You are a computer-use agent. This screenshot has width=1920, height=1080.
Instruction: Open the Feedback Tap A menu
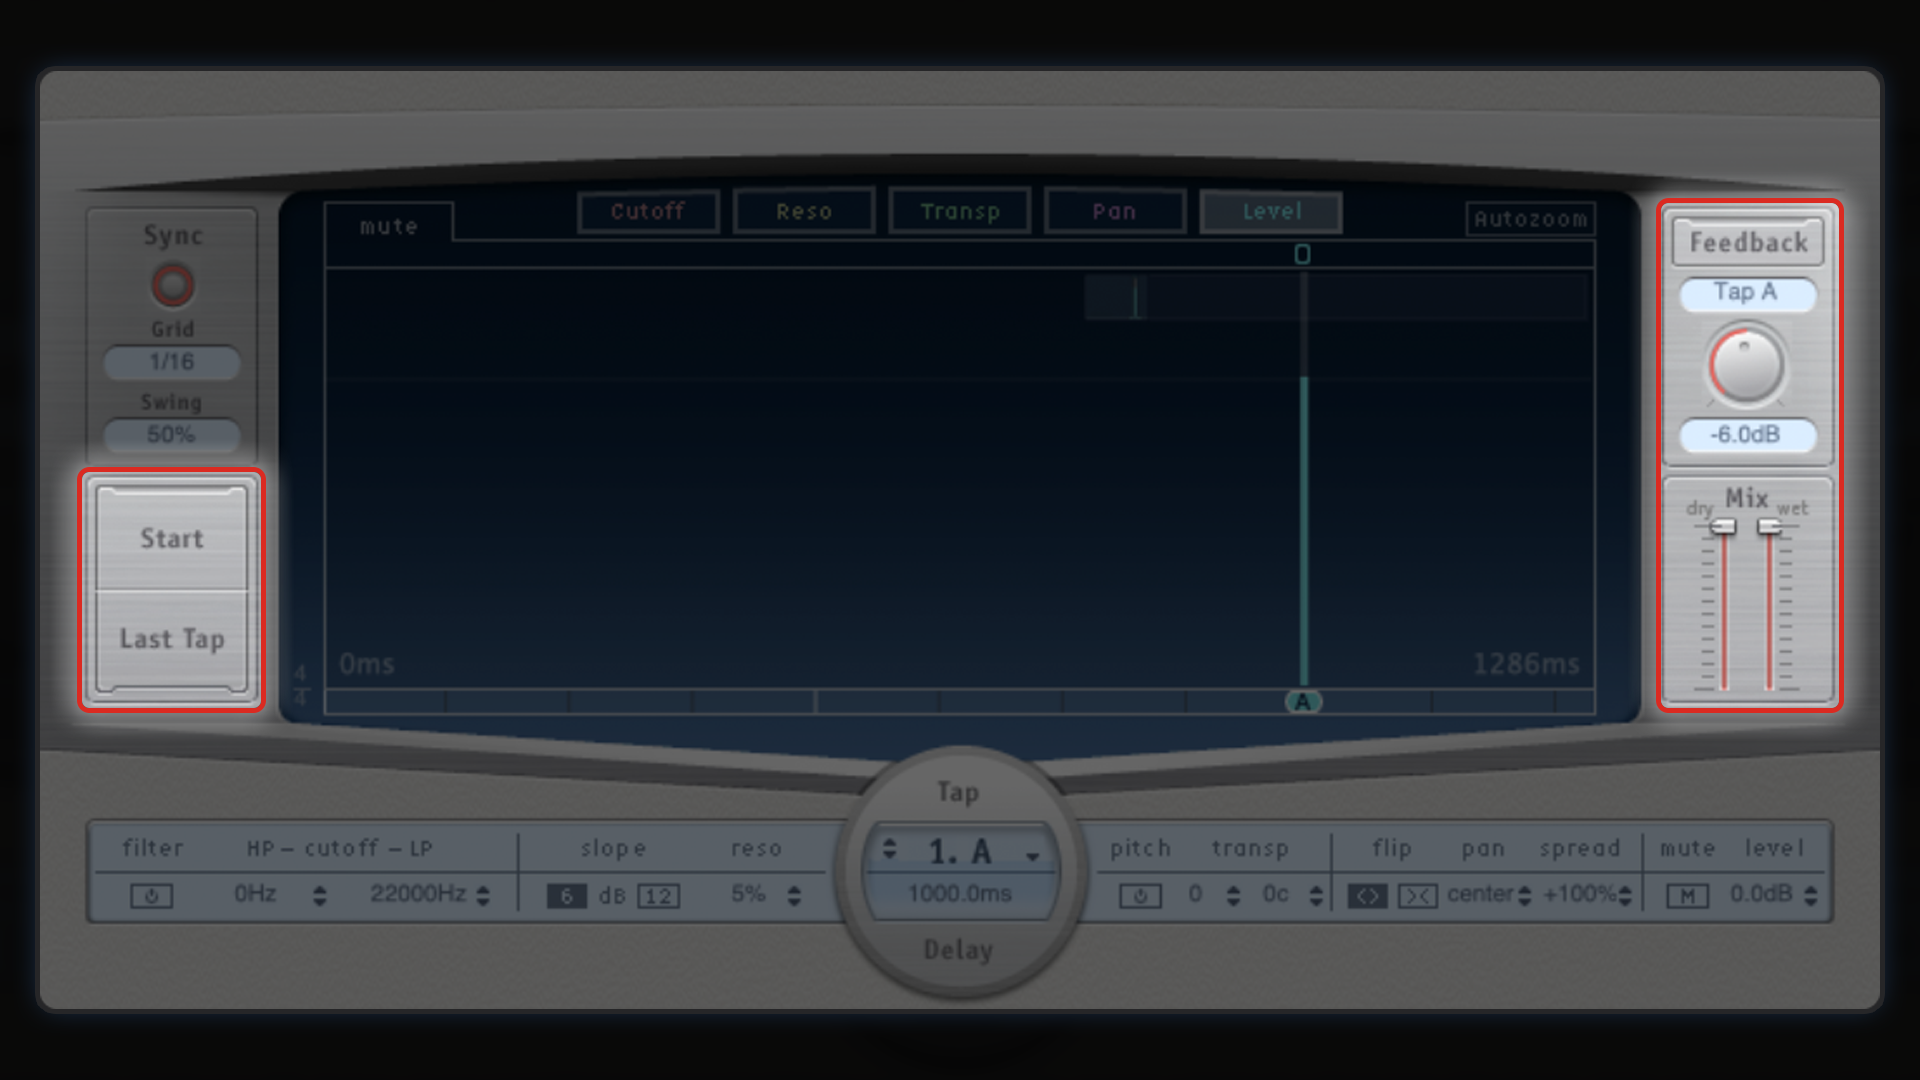coord(1746,293)
